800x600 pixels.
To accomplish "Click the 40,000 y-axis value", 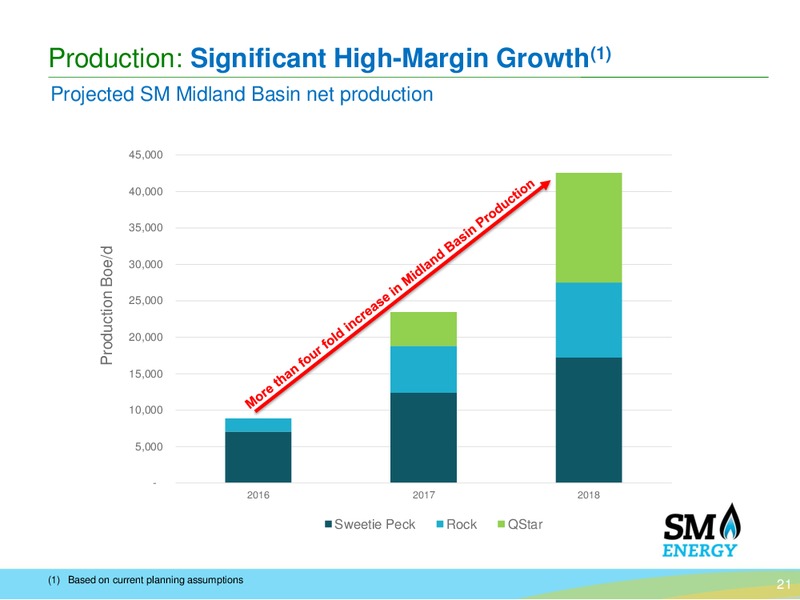I will pyautogui.click(x=145, y=191).
